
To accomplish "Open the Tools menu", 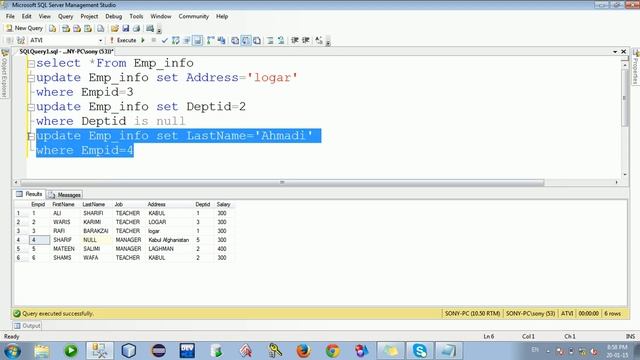I will (136, 16).
